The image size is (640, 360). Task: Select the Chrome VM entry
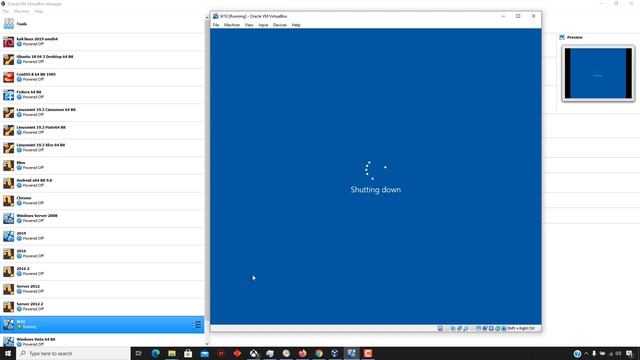(x=102, y=200)
